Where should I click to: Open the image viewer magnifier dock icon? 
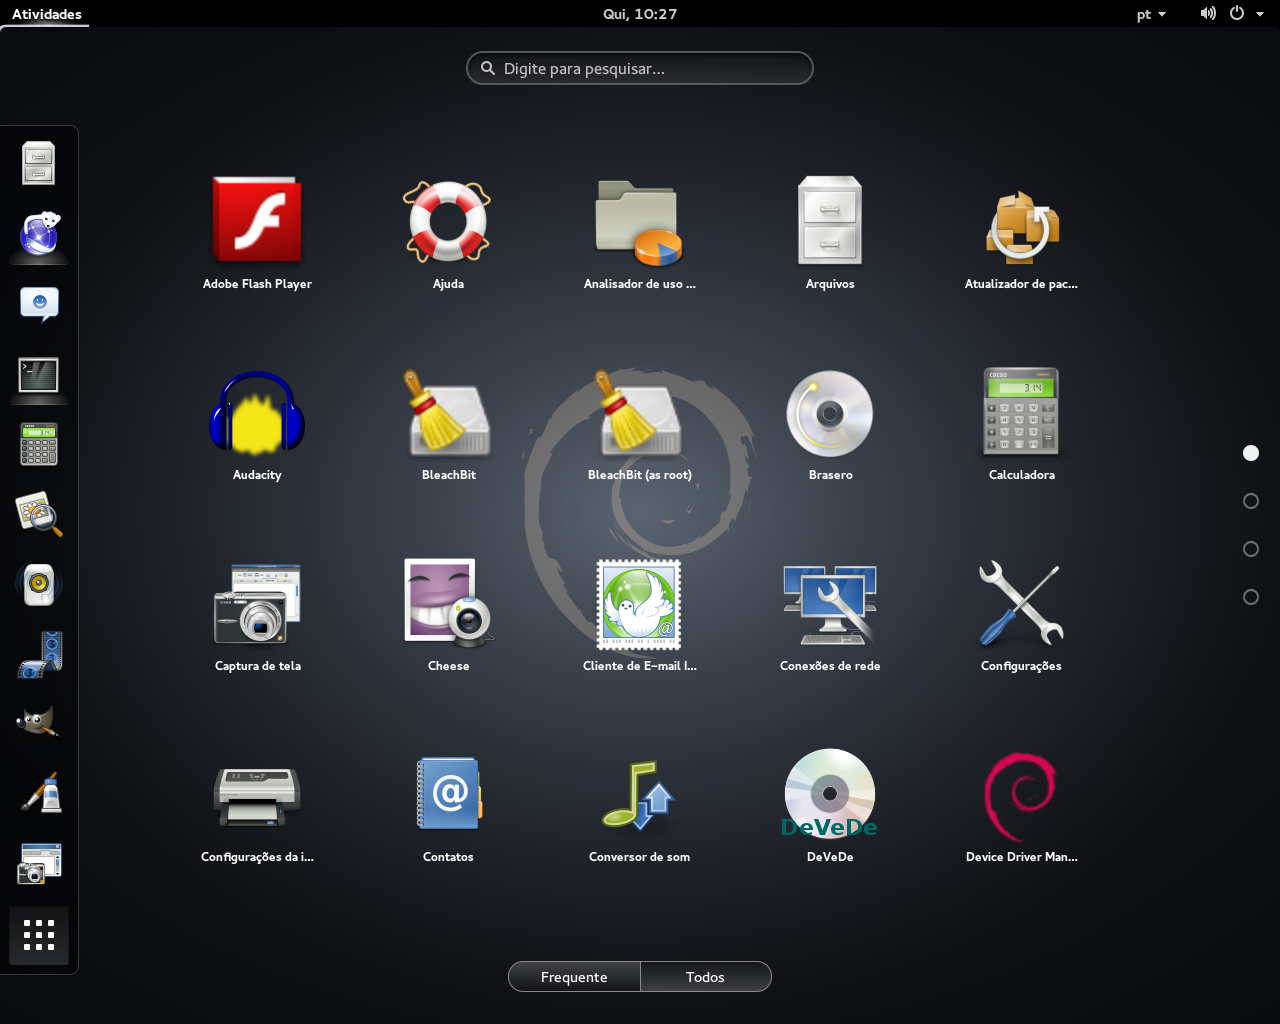(x=39, y=514)
